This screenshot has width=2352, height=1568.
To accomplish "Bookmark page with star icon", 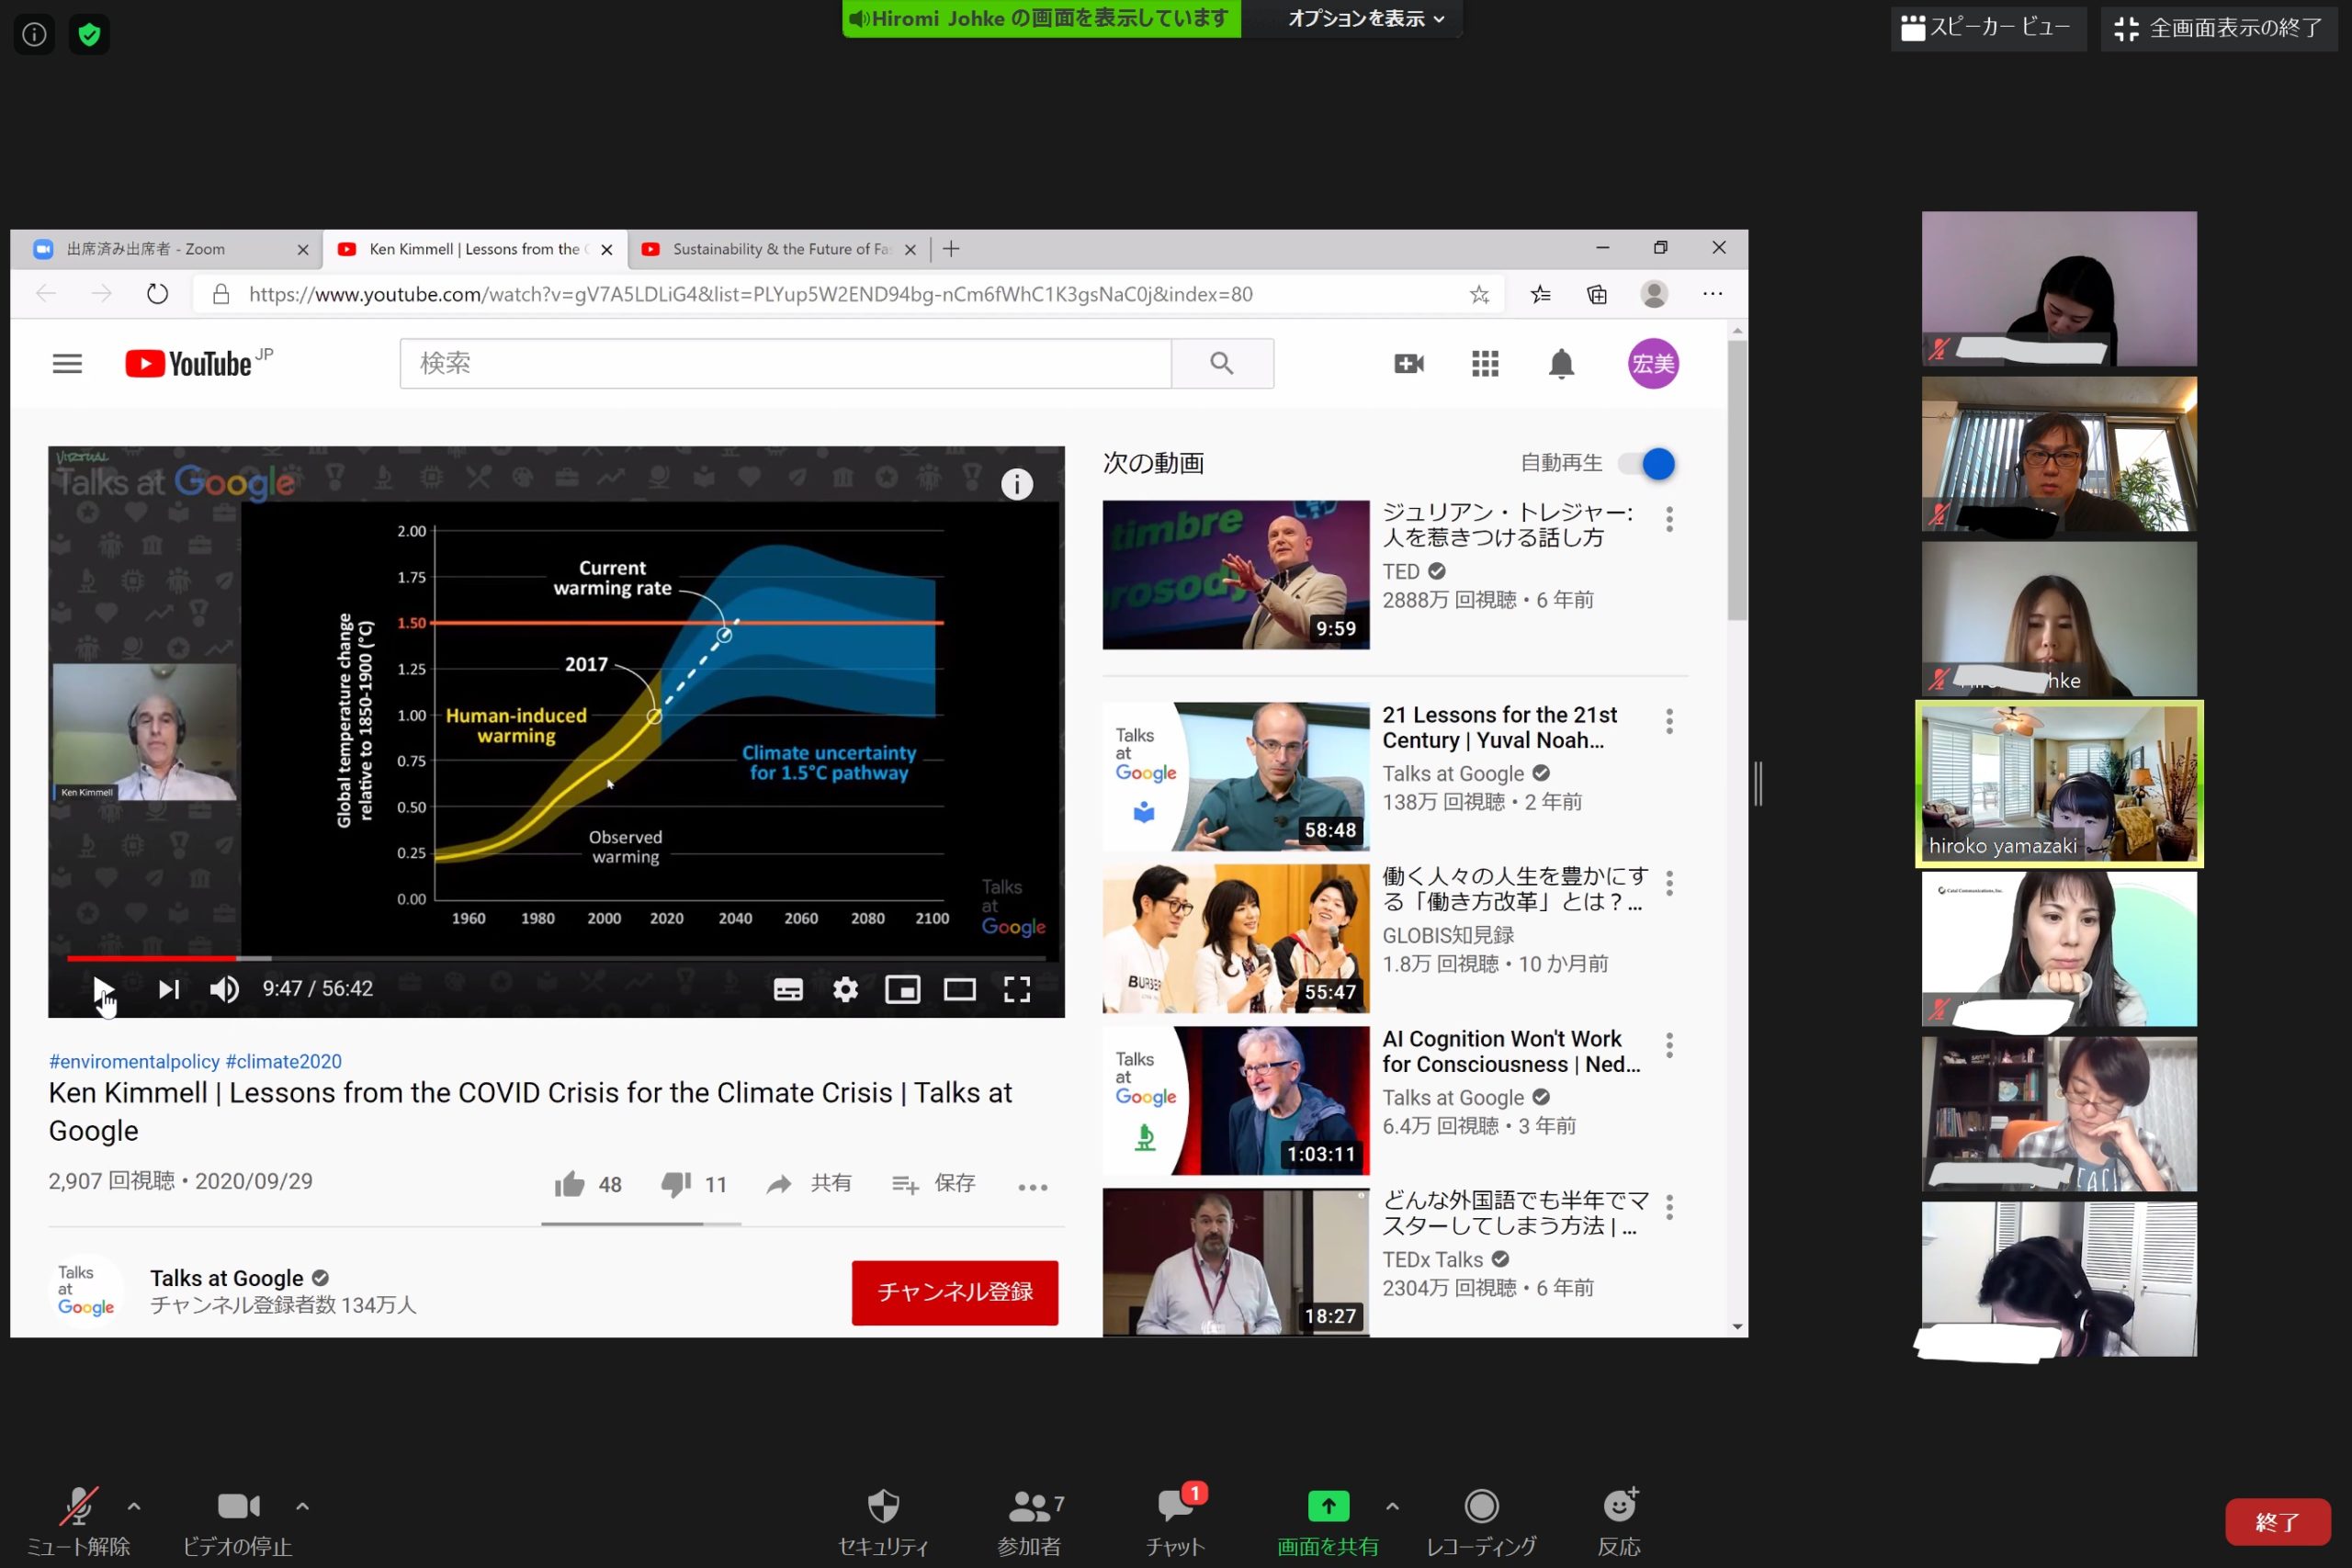I will pyautogui.click(x=1479, y=294).
